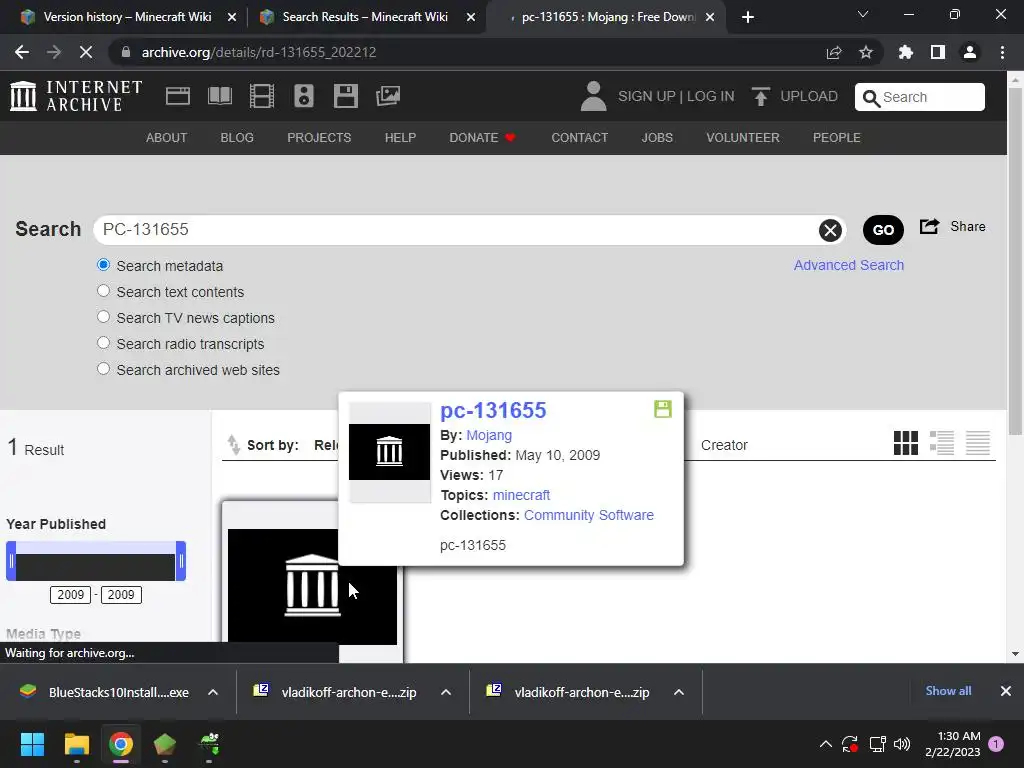Open the Chrome profile icon
Image resolution: width=1024 pixels, height=768 pixels.
(x=970, y=52)
